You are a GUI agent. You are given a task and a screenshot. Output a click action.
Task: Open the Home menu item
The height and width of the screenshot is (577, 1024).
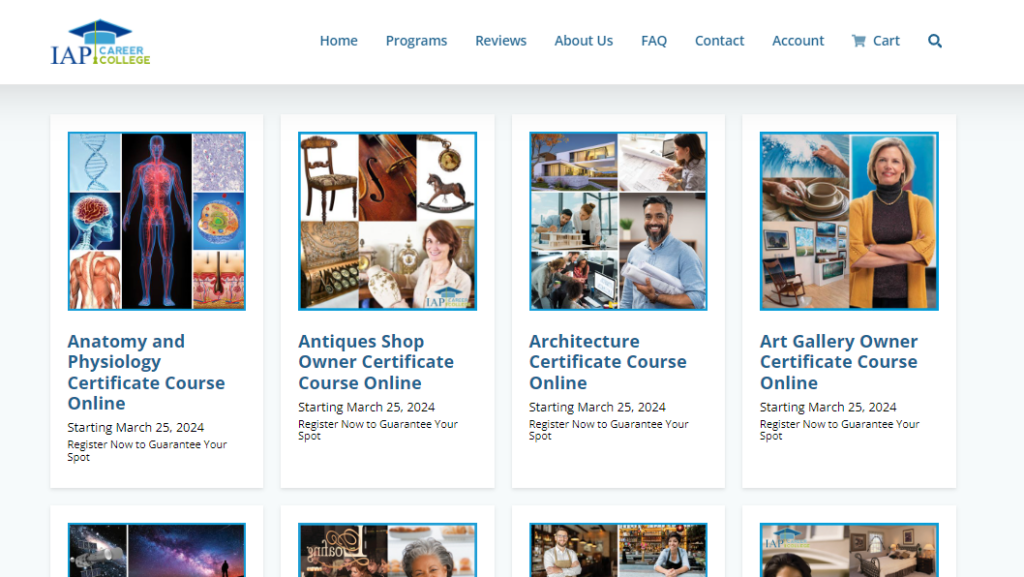pos(338,40)
